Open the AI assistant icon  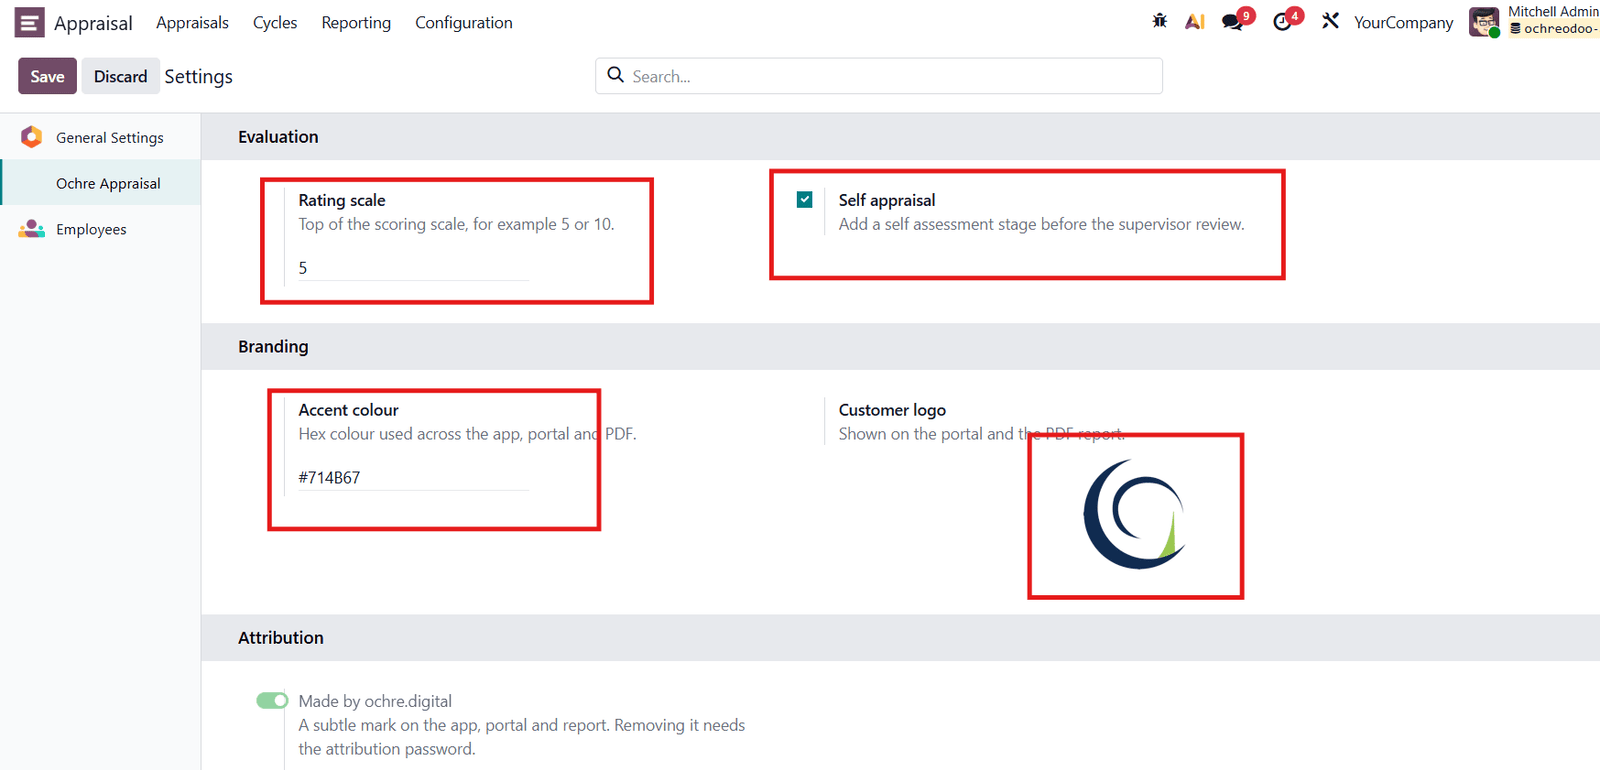(1195, 21)
